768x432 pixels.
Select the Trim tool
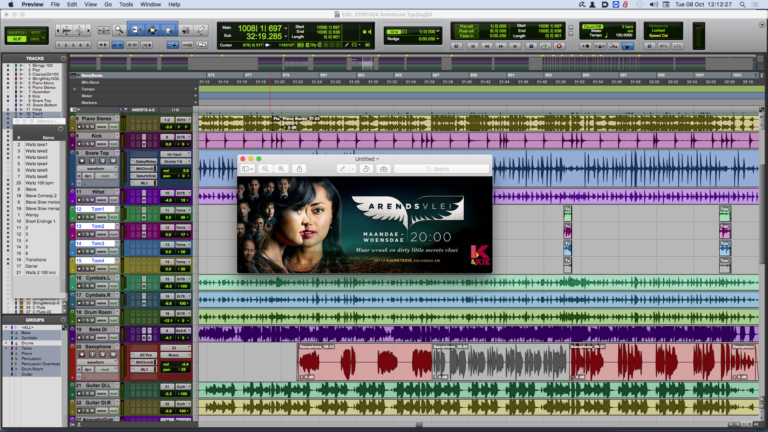click(x=136, y=30)
